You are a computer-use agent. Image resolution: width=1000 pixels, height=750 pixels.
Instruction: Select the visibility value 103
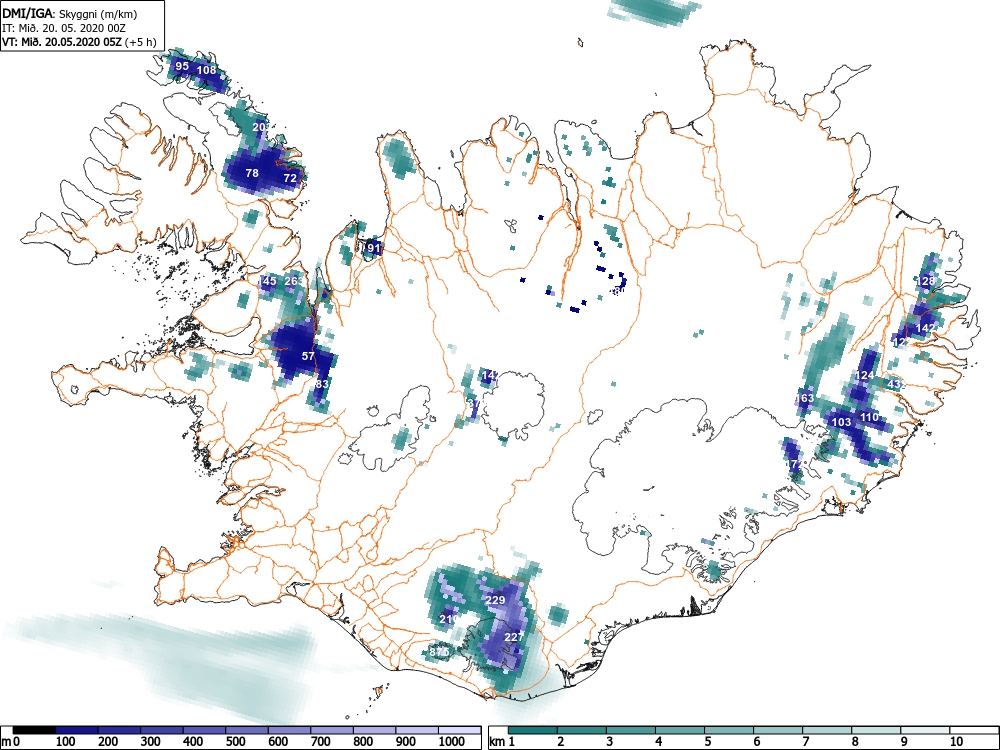coord(841,422)
